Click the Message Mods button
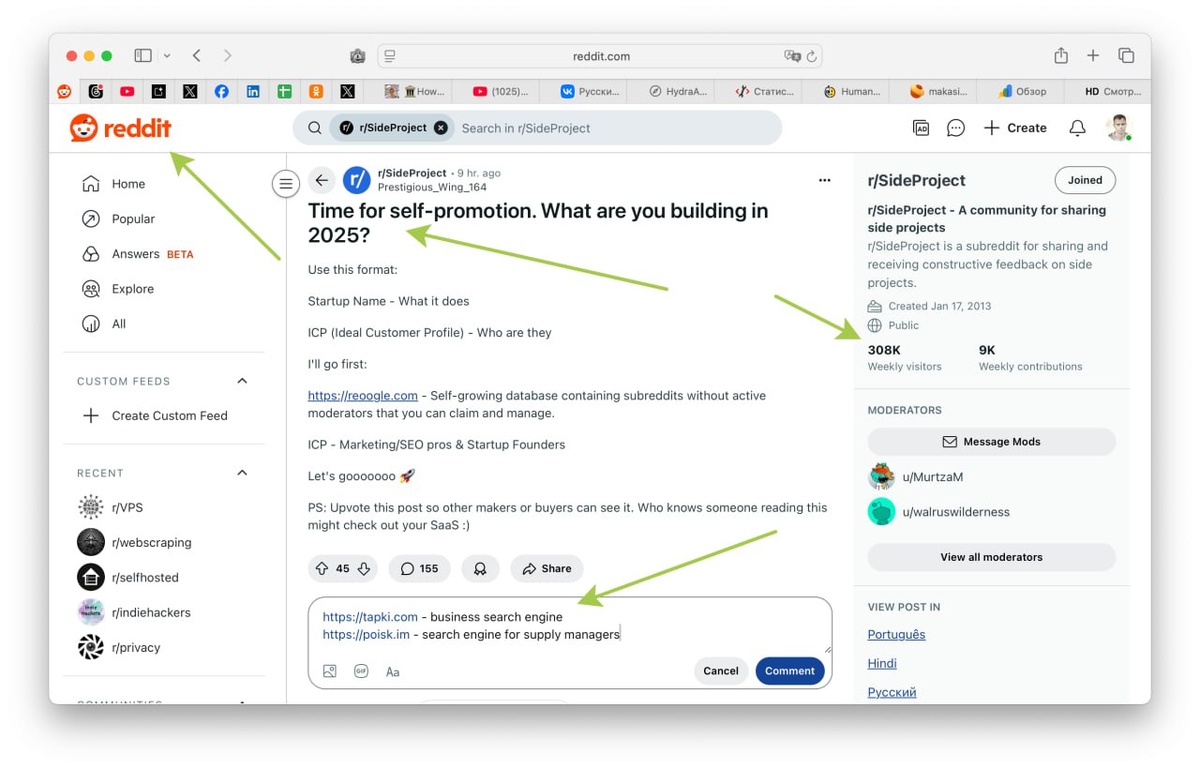Viewport: 1200px width, 769px height. point(991,442)
